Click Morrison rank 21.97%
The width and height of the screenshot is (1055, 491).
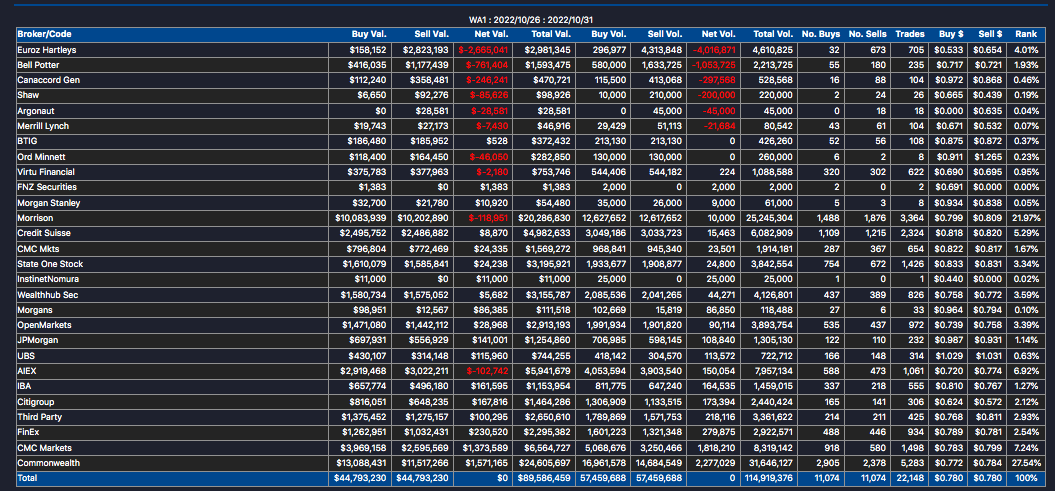point(1026,218)
